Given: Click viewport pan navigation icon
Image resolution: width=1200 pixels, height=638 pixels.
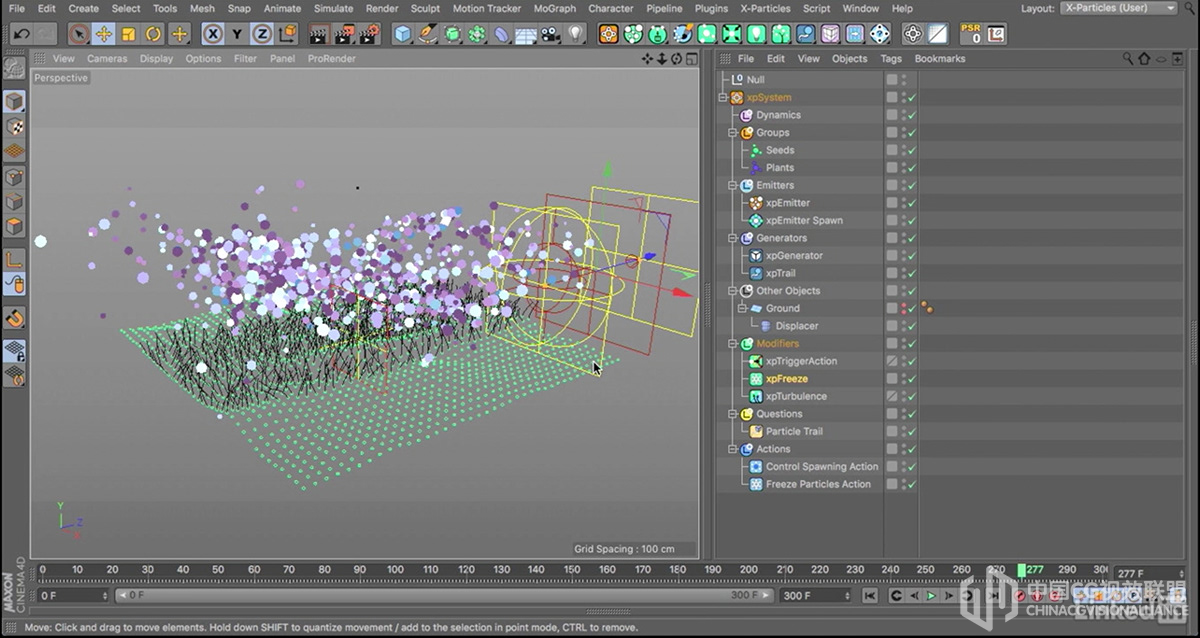Looking at the screenshot, I should (x=647, y=59).
